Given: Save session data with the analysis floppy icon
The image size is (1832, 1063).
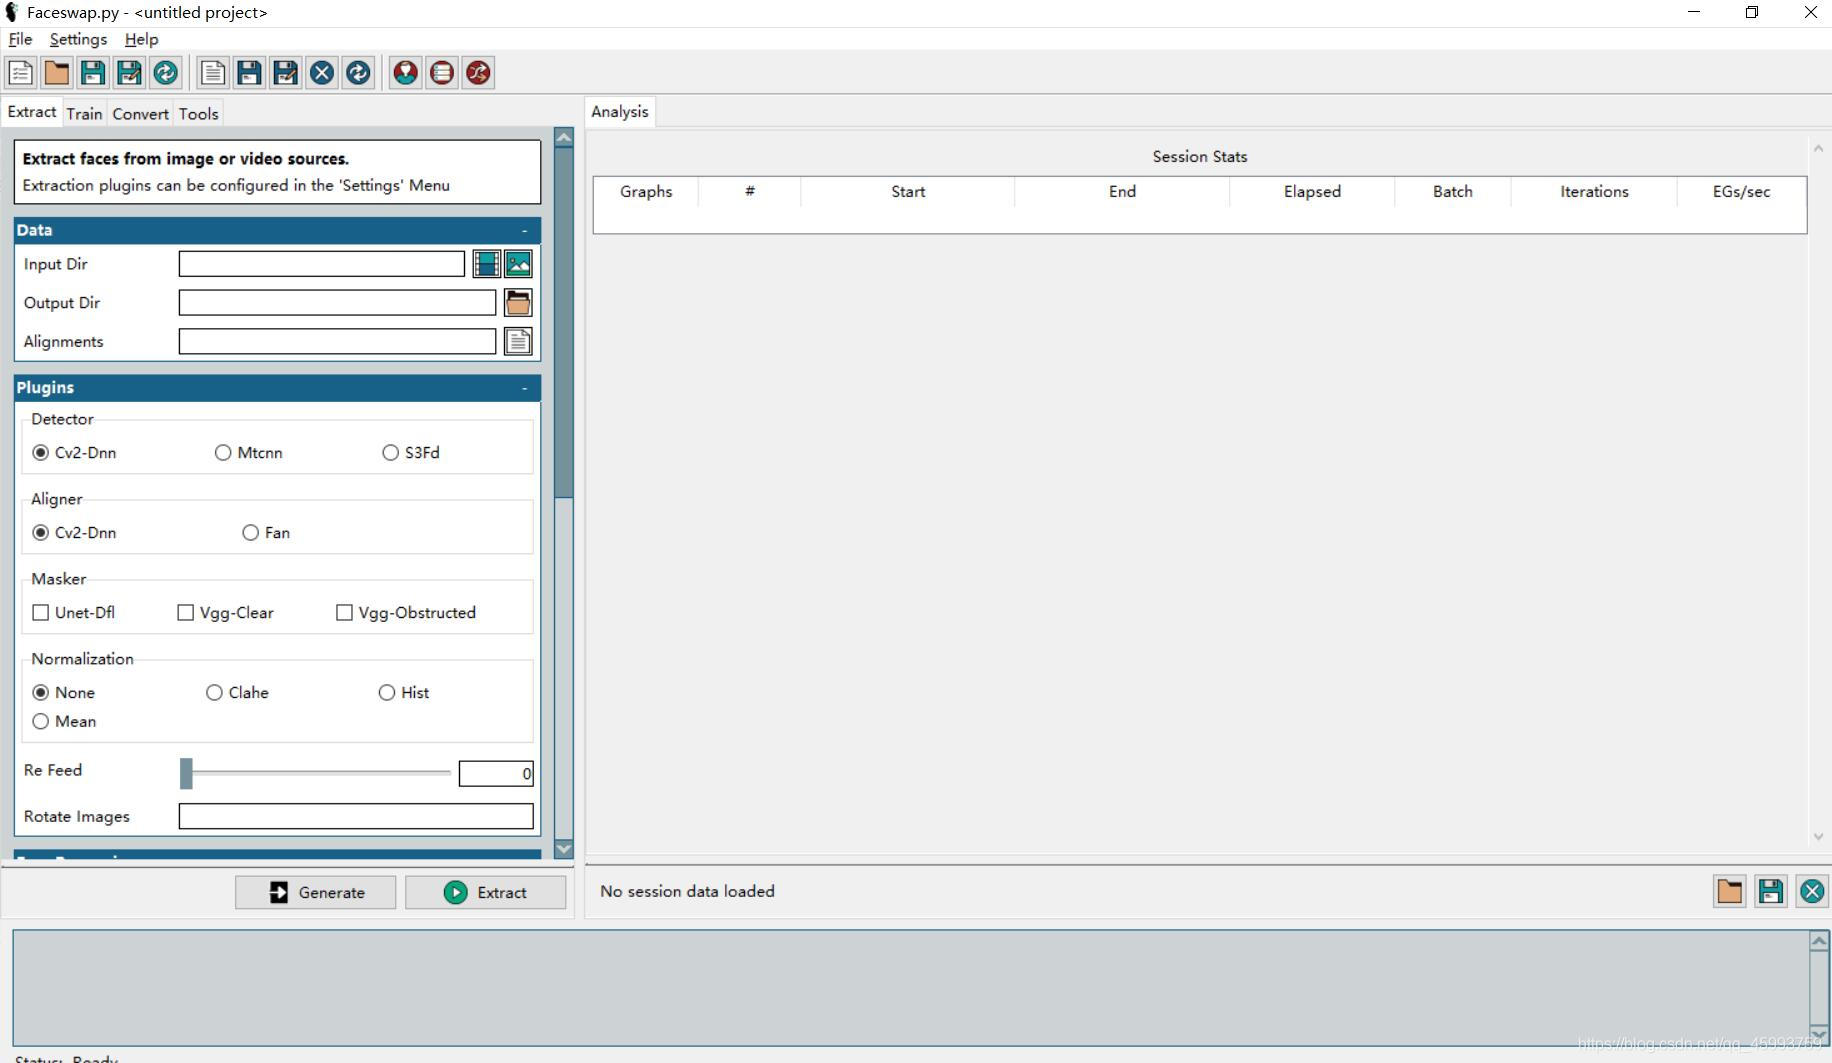Looking at the screenshot, I should click(1770, 892).
